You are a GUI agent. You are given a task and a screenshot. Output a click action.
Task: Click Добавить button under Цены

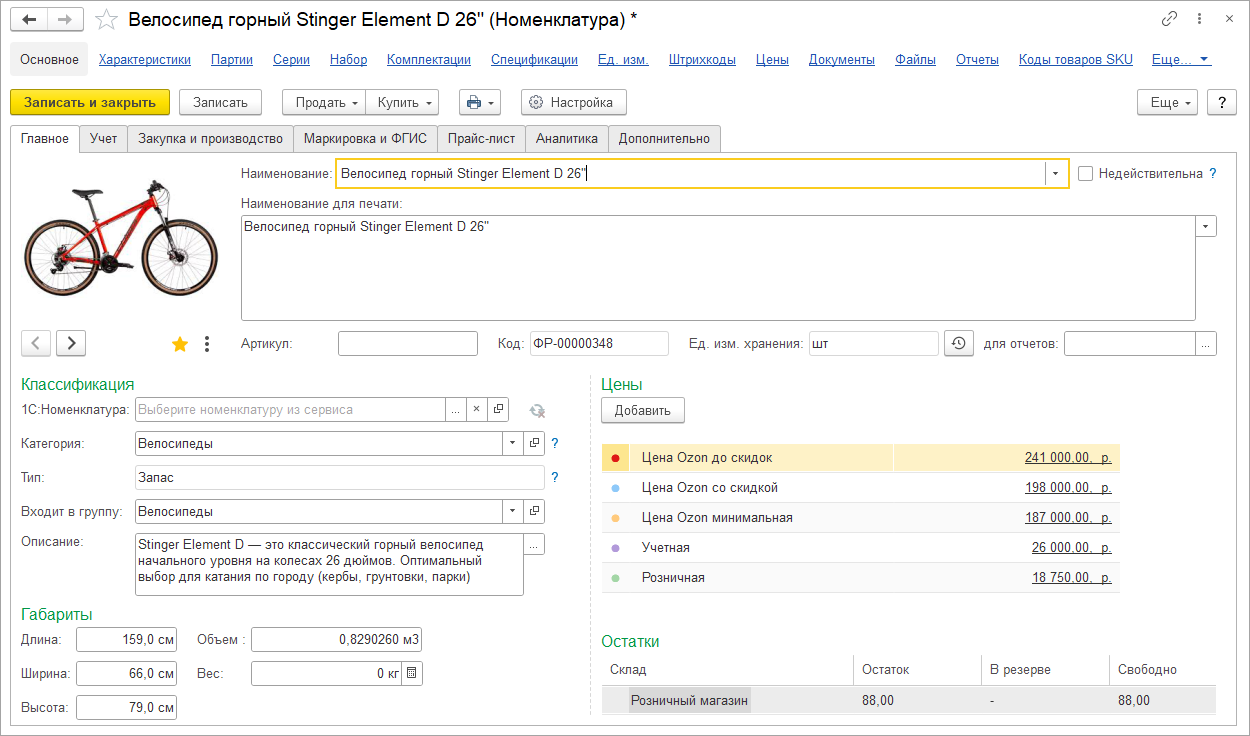[642, 410]
